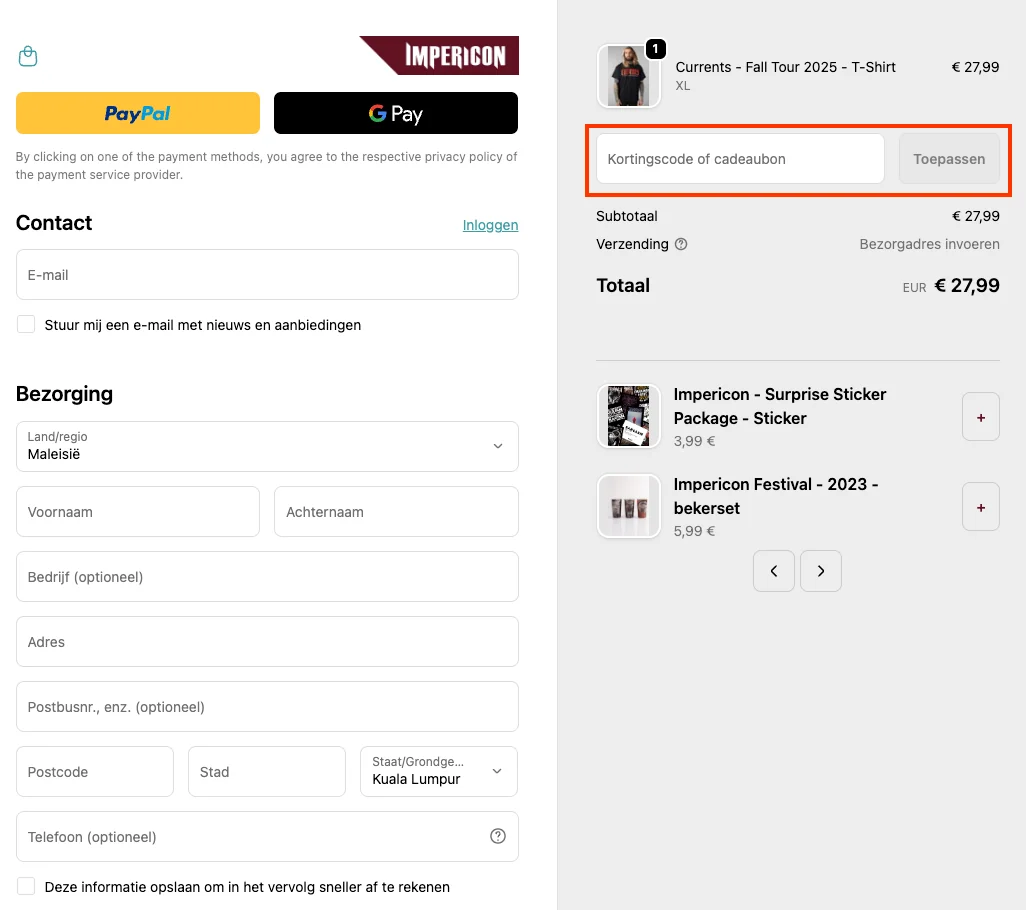1026x910 pixels.
Task: Click the Inloggen link
Action: [x=490, y=225]
